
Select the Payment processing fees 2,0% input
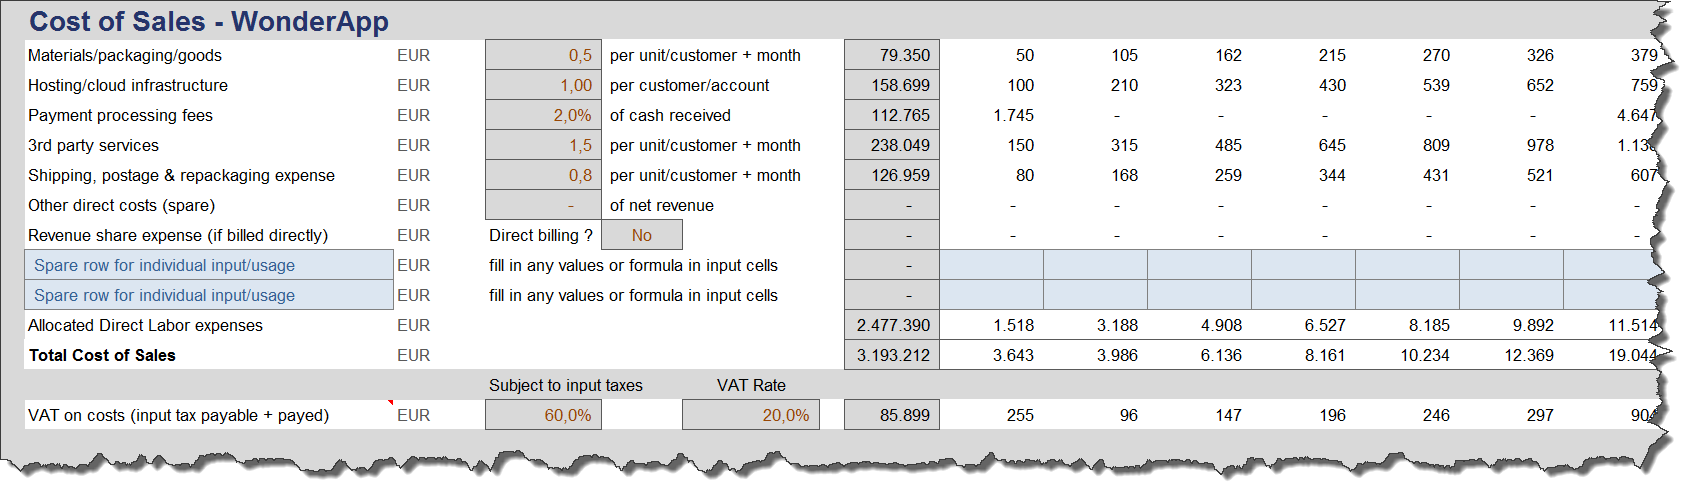(543, 115)
